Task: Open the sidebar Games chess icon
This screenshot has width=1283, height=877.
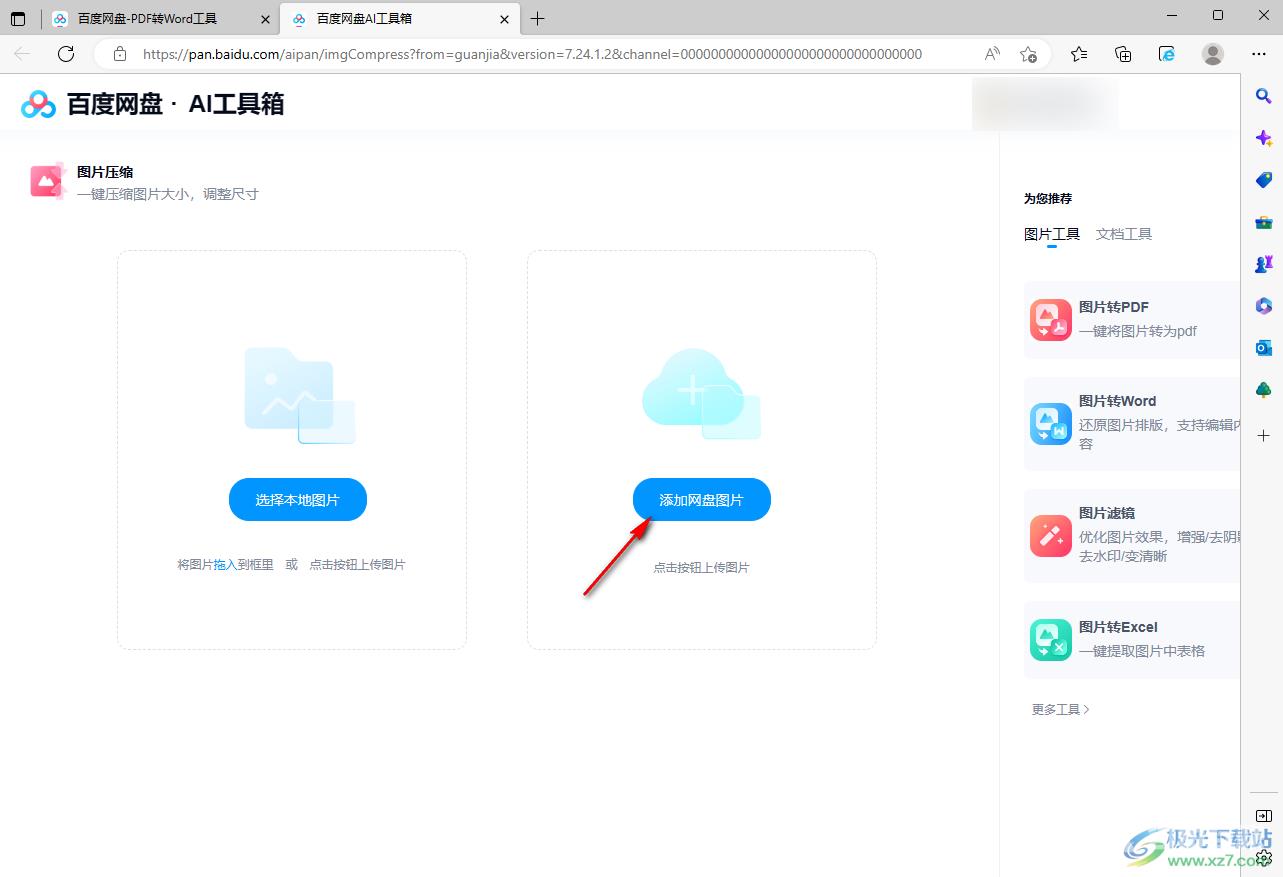Action: 1263,264
